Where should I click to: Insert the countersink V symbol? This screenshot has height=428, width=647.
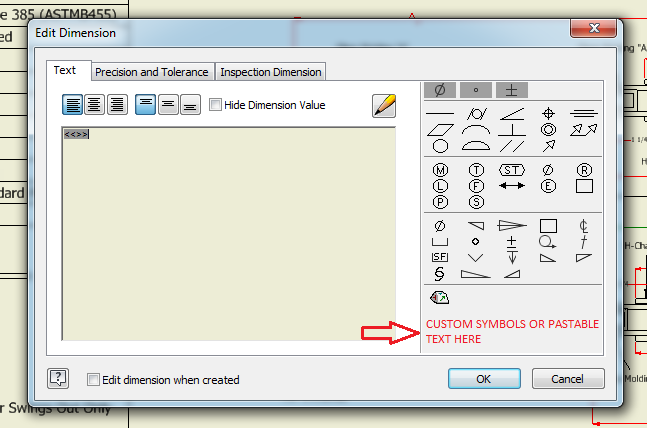click(x=476, y=258)
